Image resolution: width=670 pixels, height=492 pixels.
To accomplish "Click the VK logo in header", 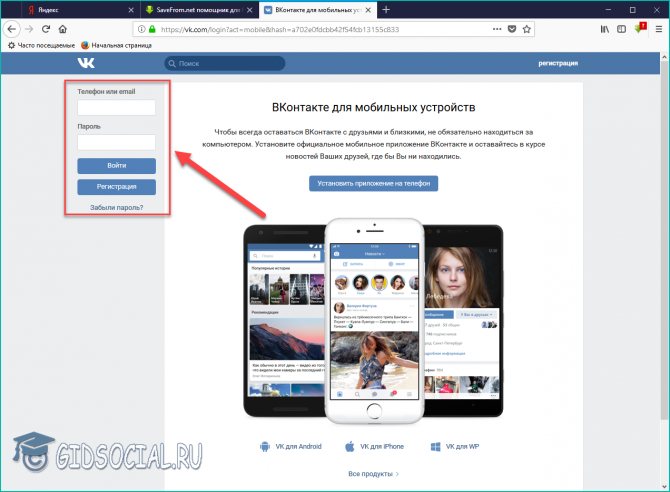I will pos(86,63).
